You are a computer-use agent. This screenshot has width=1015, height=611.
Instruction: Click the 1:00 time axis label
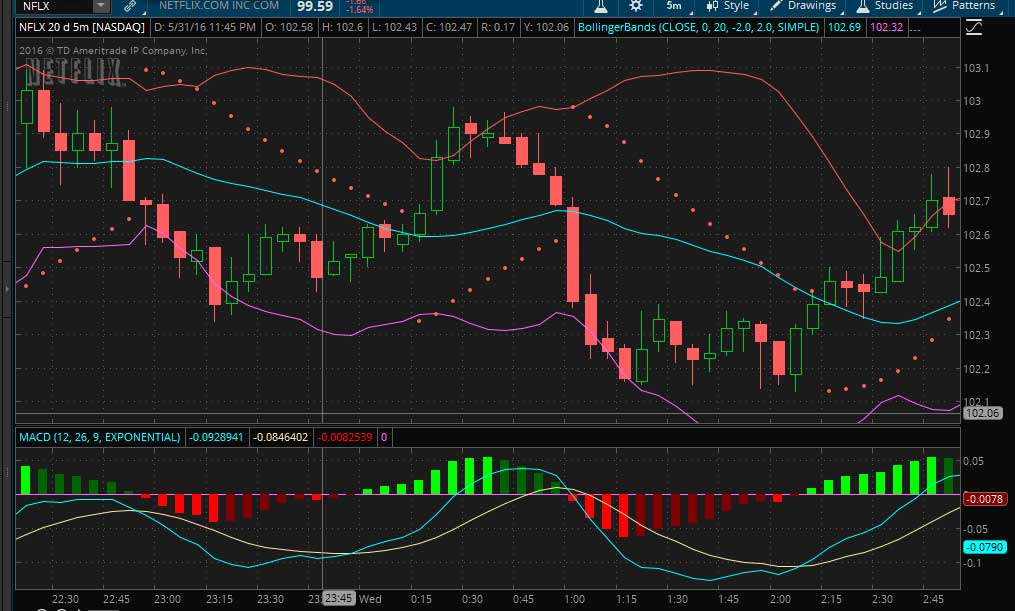[x=574, y=599]
